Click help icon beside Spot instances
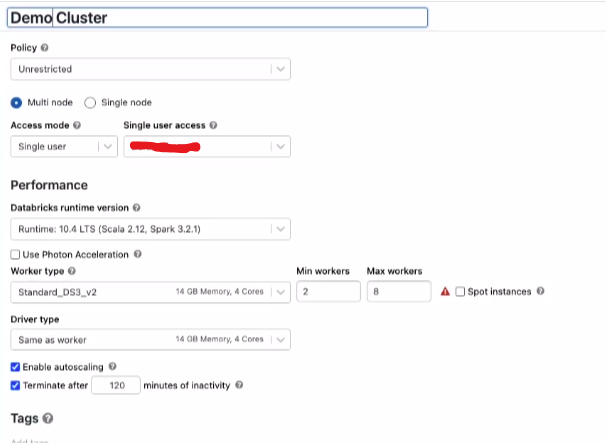 tap(540, 292)
